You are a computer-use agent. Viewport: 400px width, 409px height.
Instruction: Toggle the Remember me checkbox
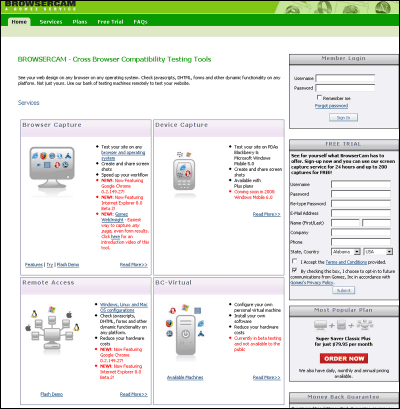[319, 98]
